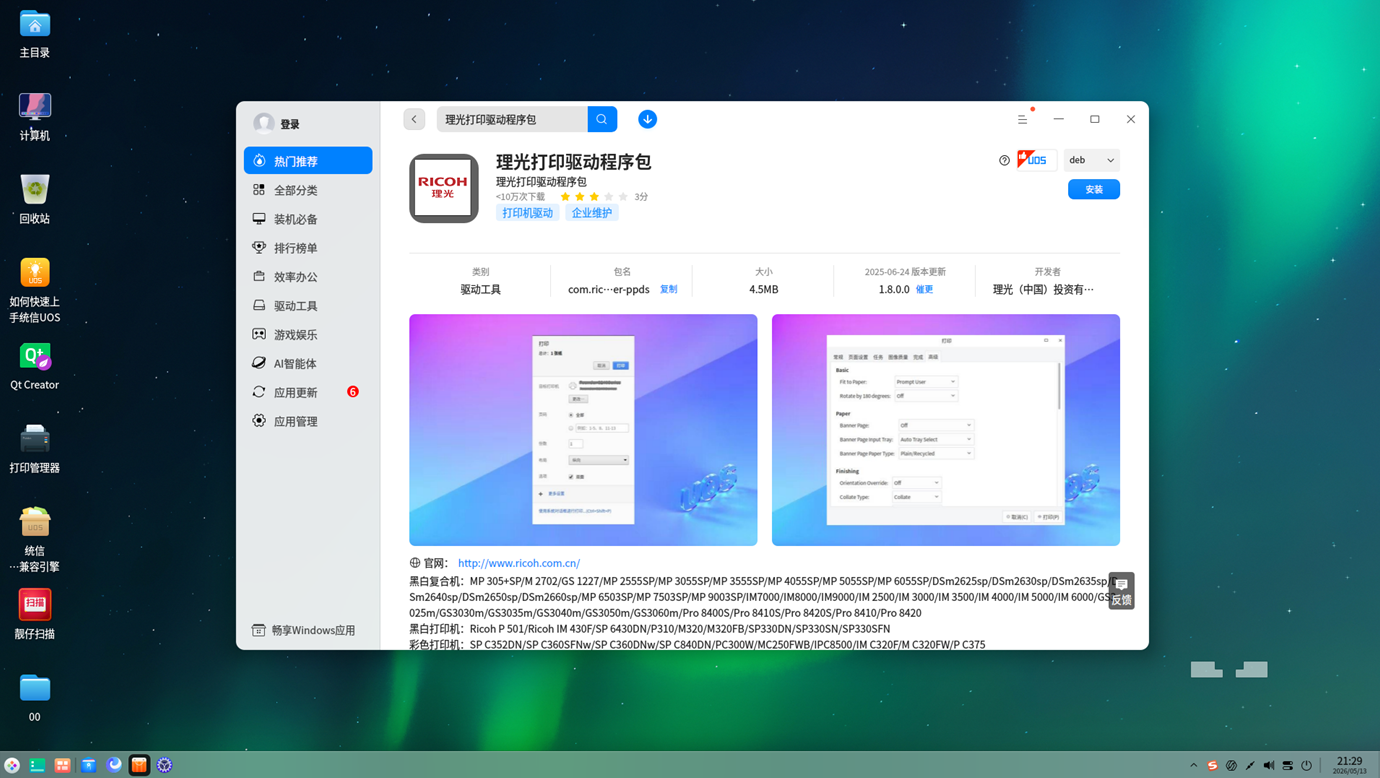
Task: Open the 00 folder on desktop
Action: [x=35, y=697]
